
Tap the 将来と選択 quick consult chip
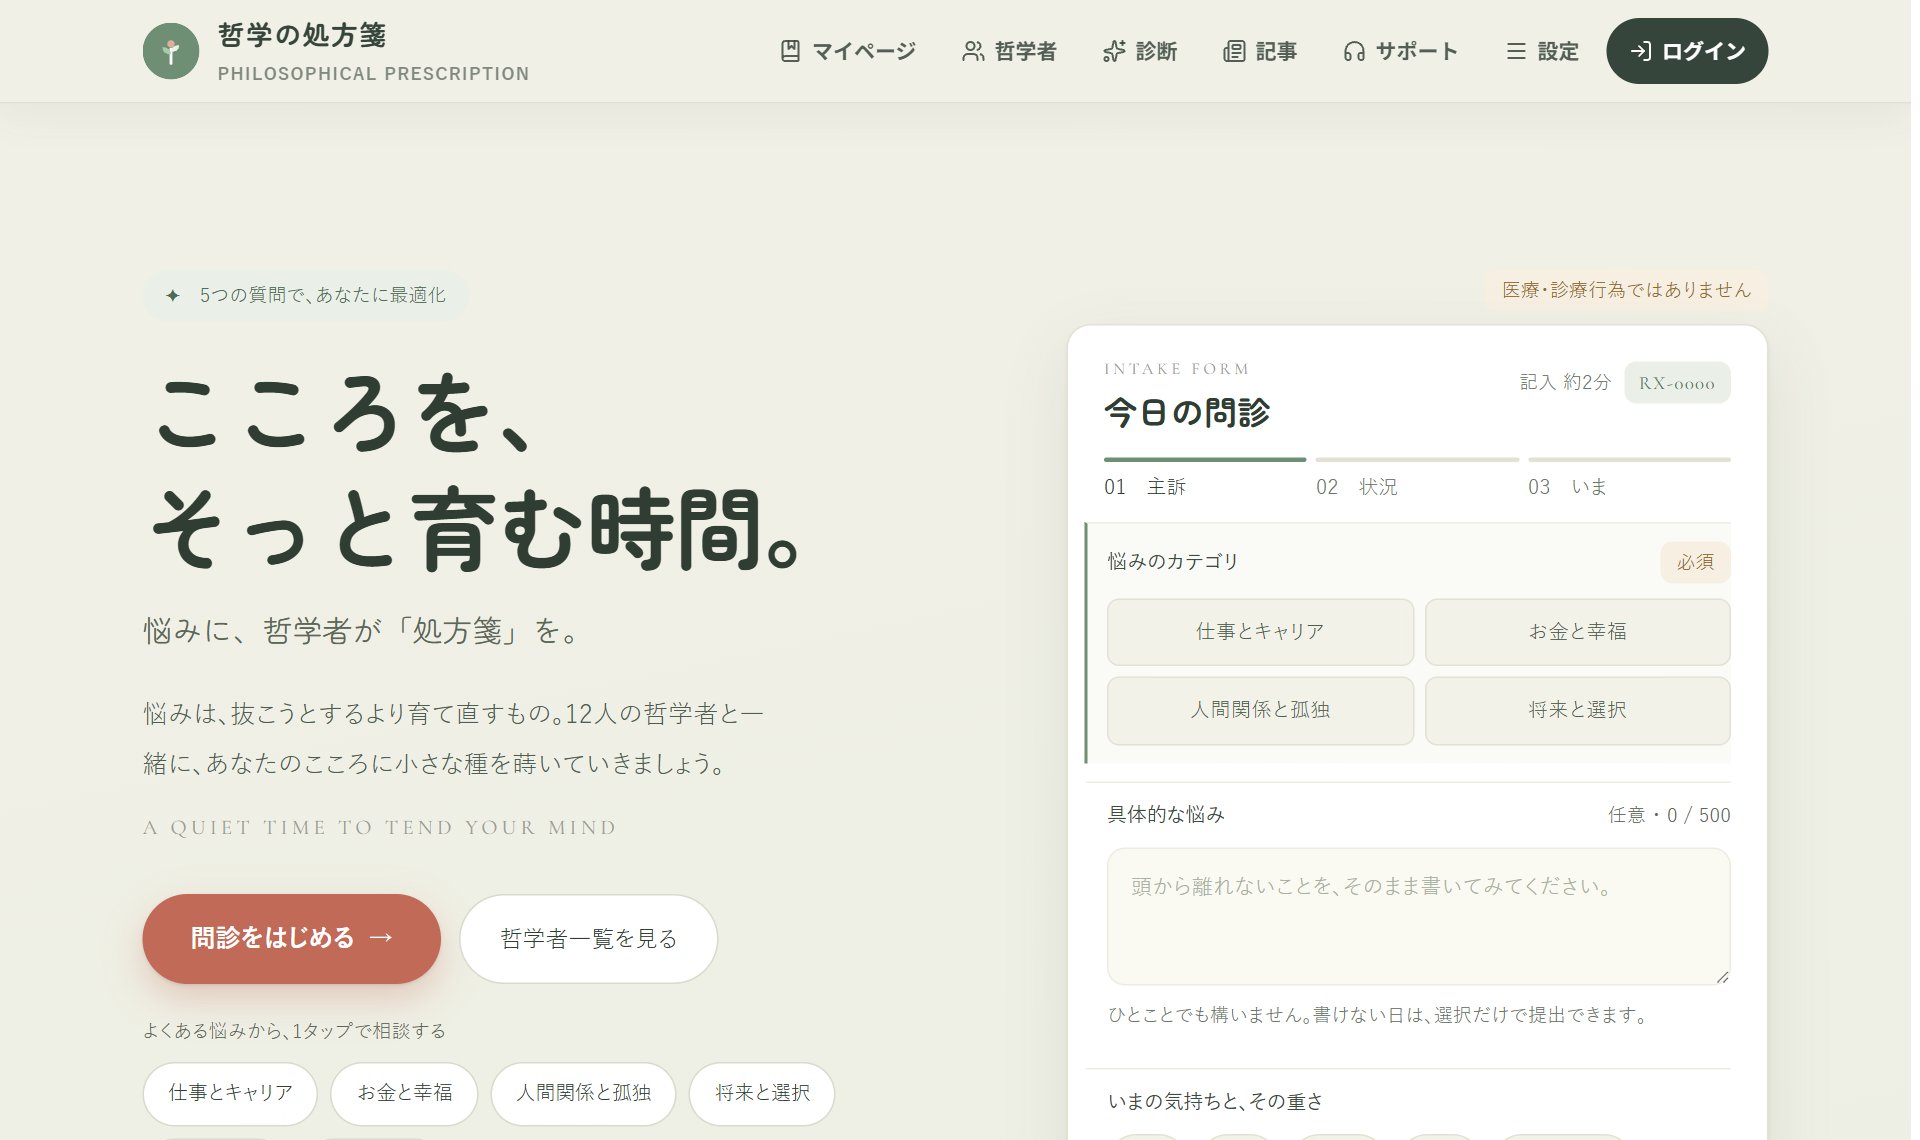click(762, 1093)
